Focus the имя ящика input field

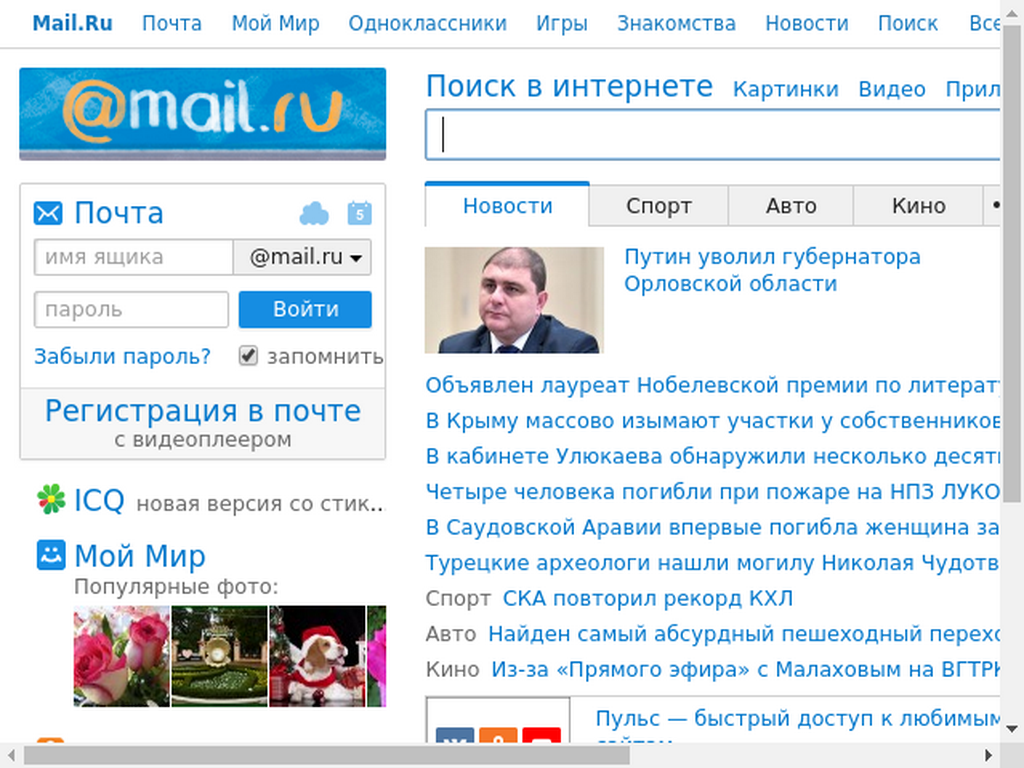pos(134,257)
